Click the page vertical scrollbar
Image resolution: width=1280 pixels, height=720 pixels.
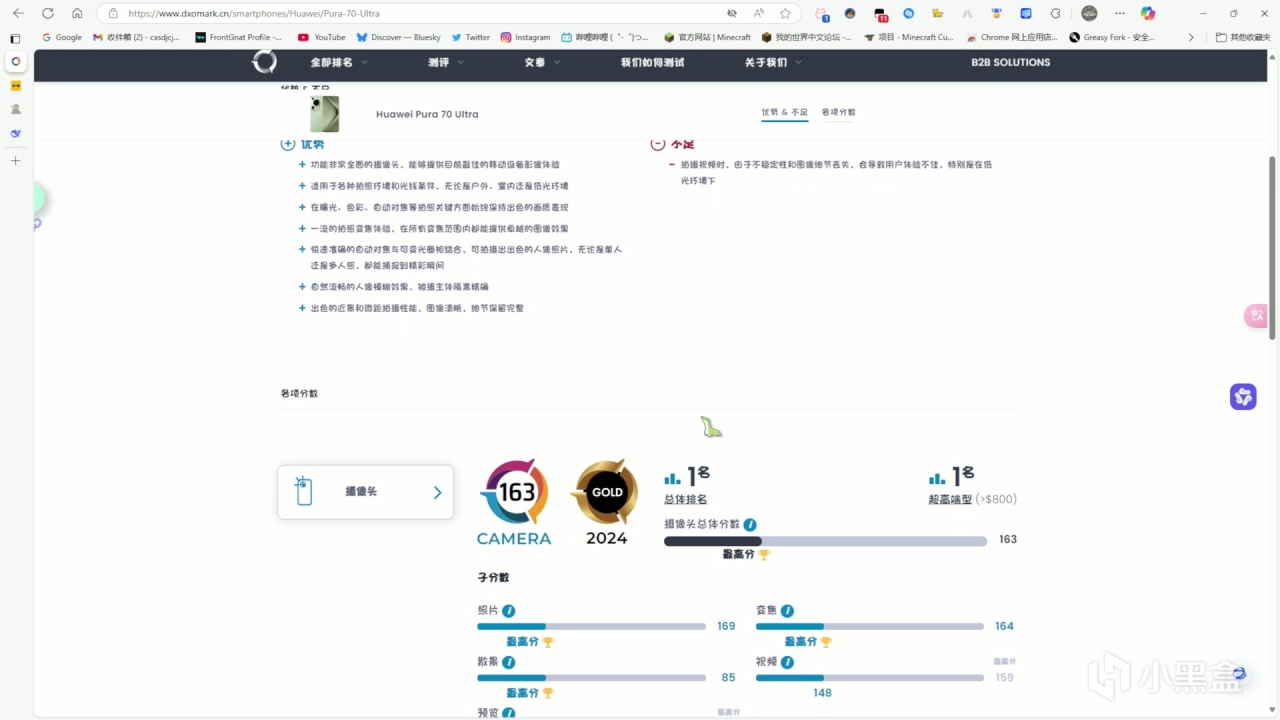tap(1272, 247)
